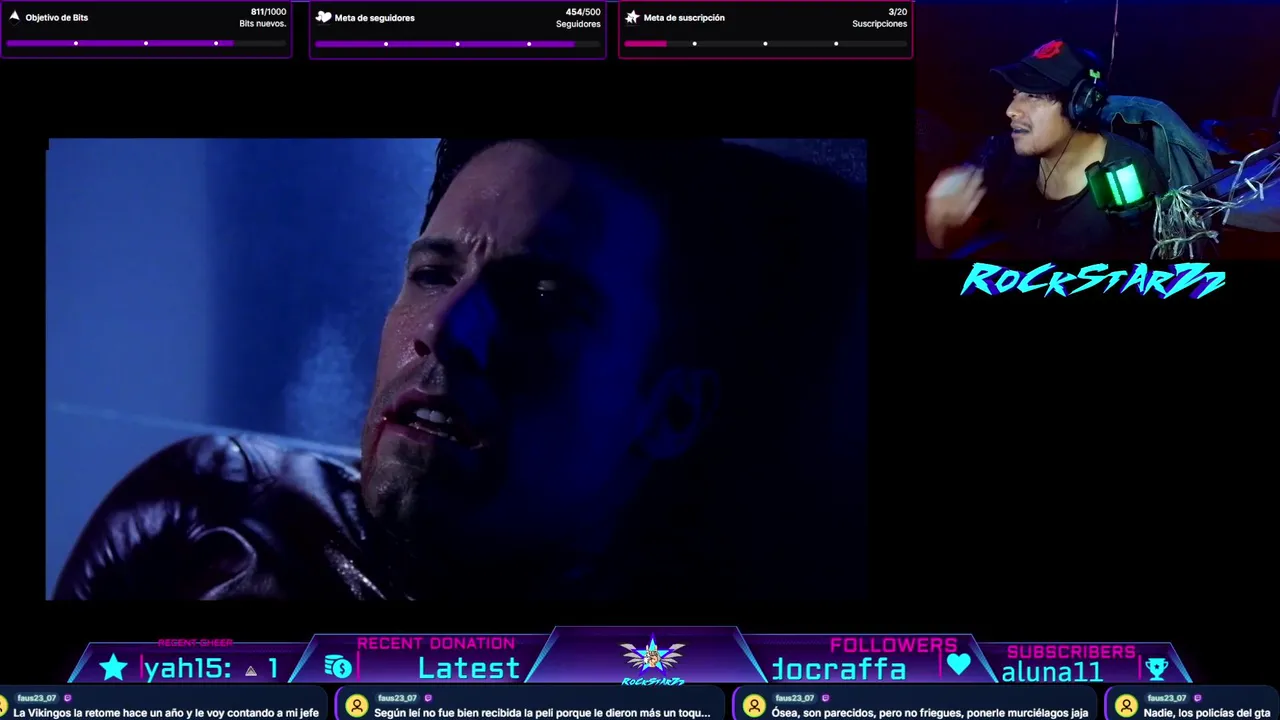1280x720 pixels.
Task: Click the '811/1000' bits counter
Action: 268,12
